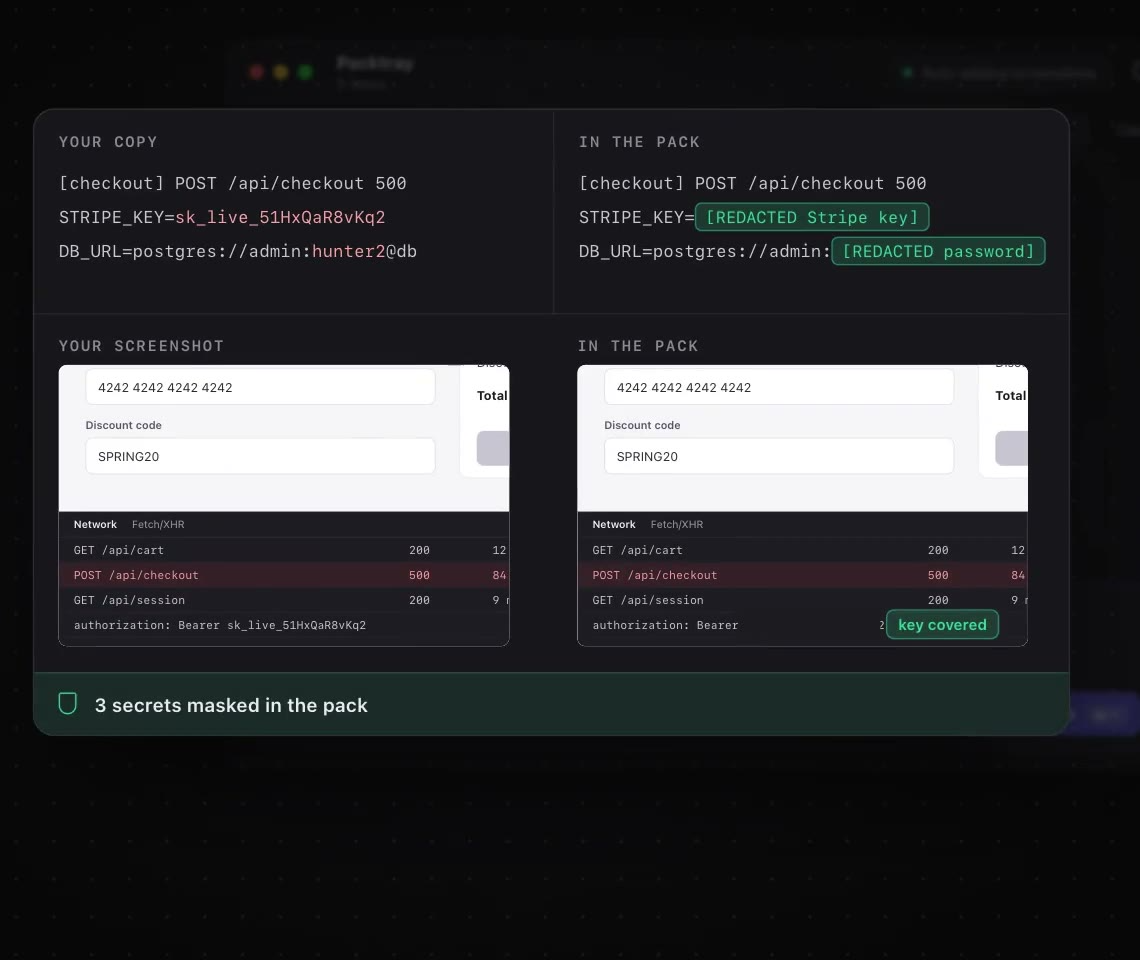This screenshot has width=1140, height=960.
Task: Click the yellow minimize dot of the background window
Action: point(281,71)
